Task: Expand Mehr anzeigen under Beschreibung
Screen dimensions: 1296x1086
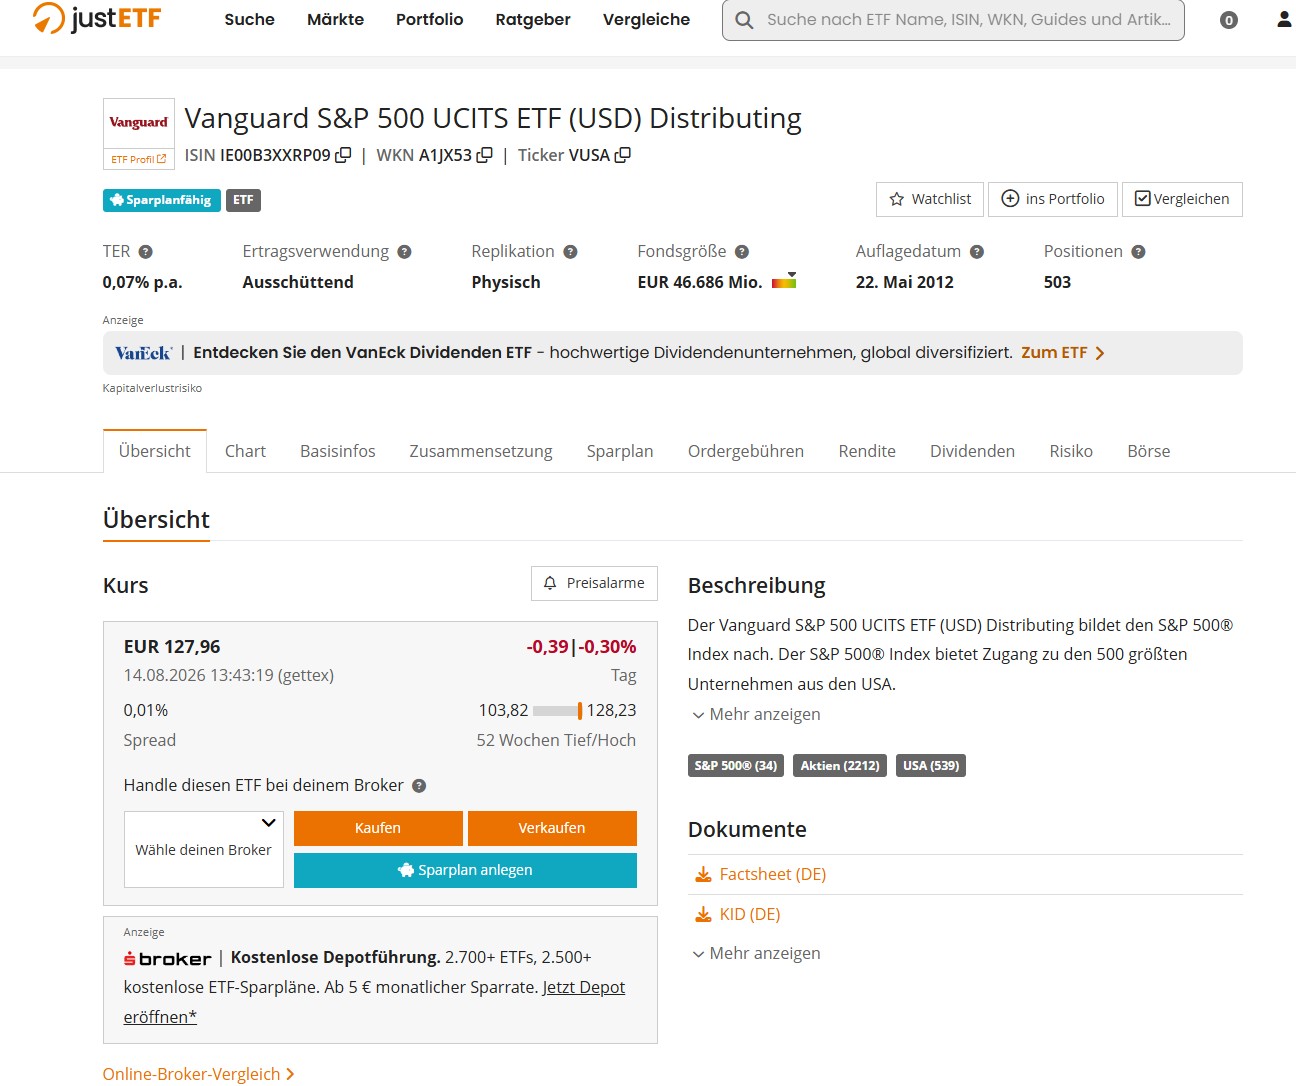Action: pyautogui.click(x=756, y=714)
